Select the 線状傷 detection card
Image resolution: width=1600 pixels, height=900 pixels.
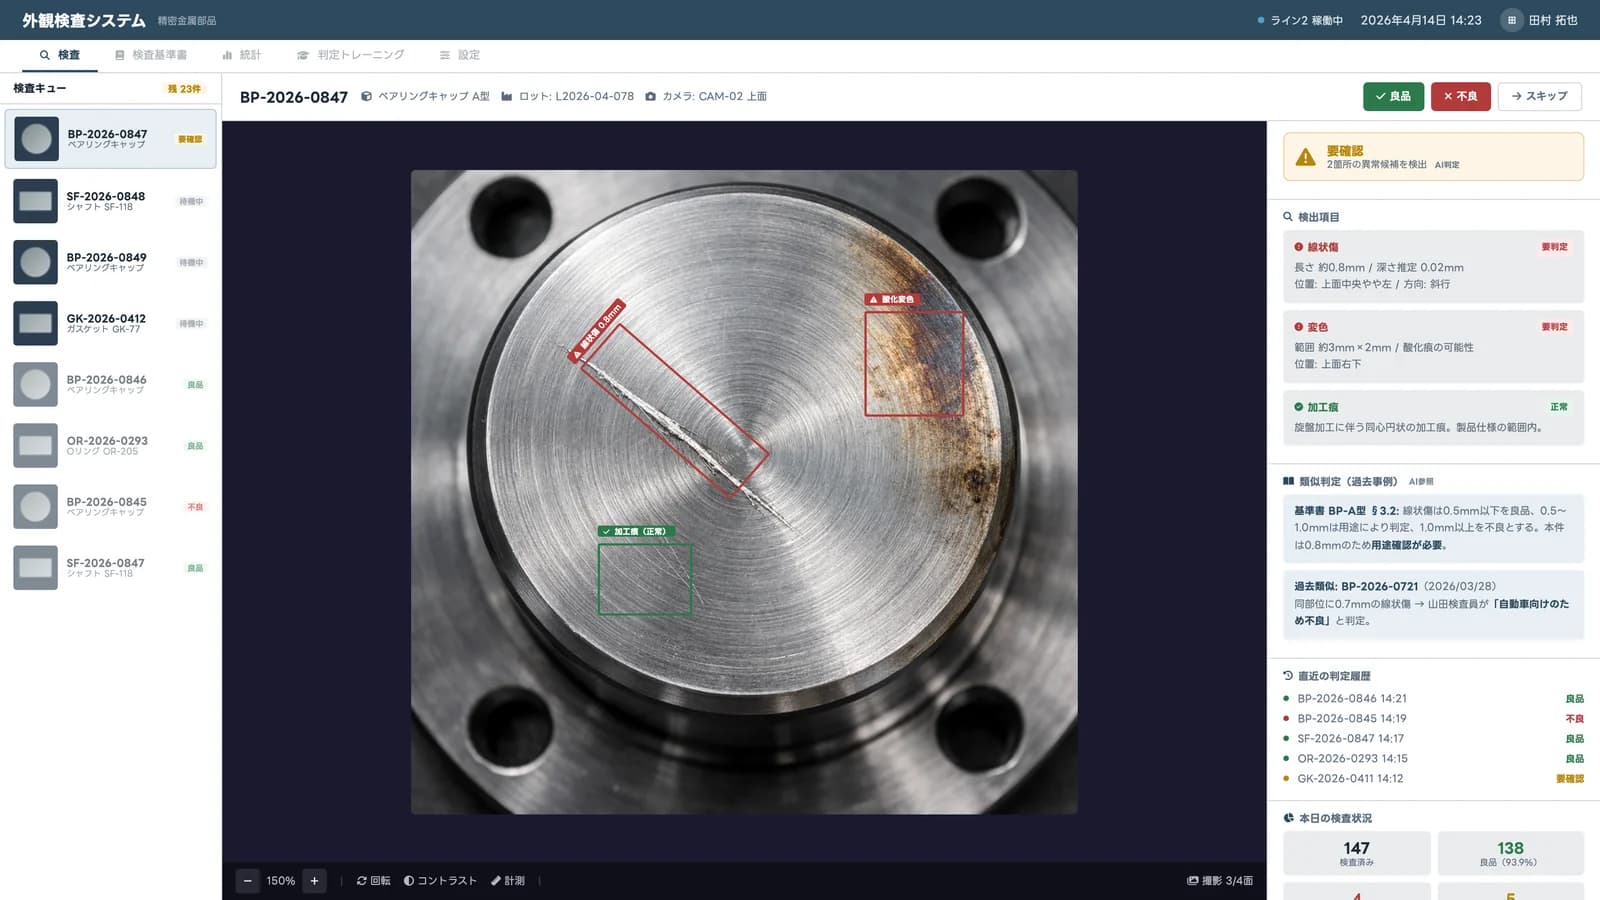click(1433, 266)
